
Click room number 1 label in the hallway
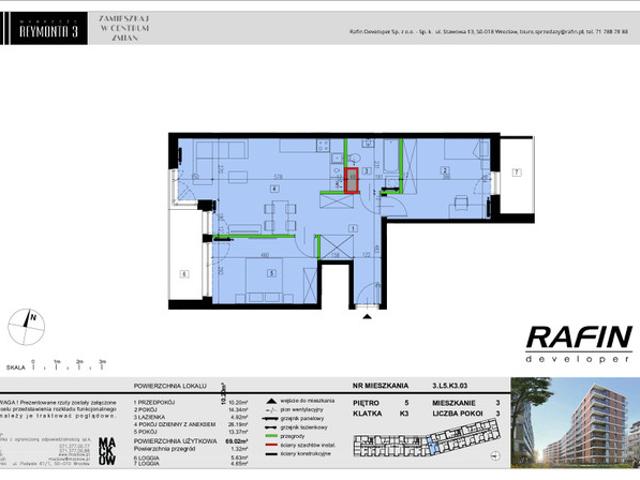[x=353, y=229]
